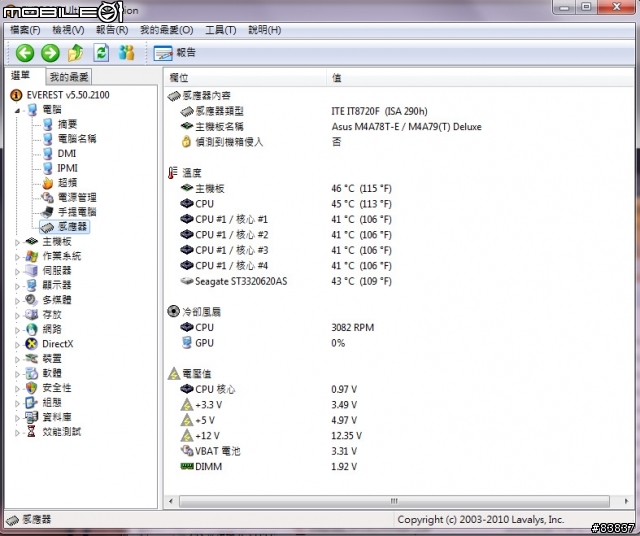
Task: Click the 裝置 devices icon
Action: tap(31, 358)
